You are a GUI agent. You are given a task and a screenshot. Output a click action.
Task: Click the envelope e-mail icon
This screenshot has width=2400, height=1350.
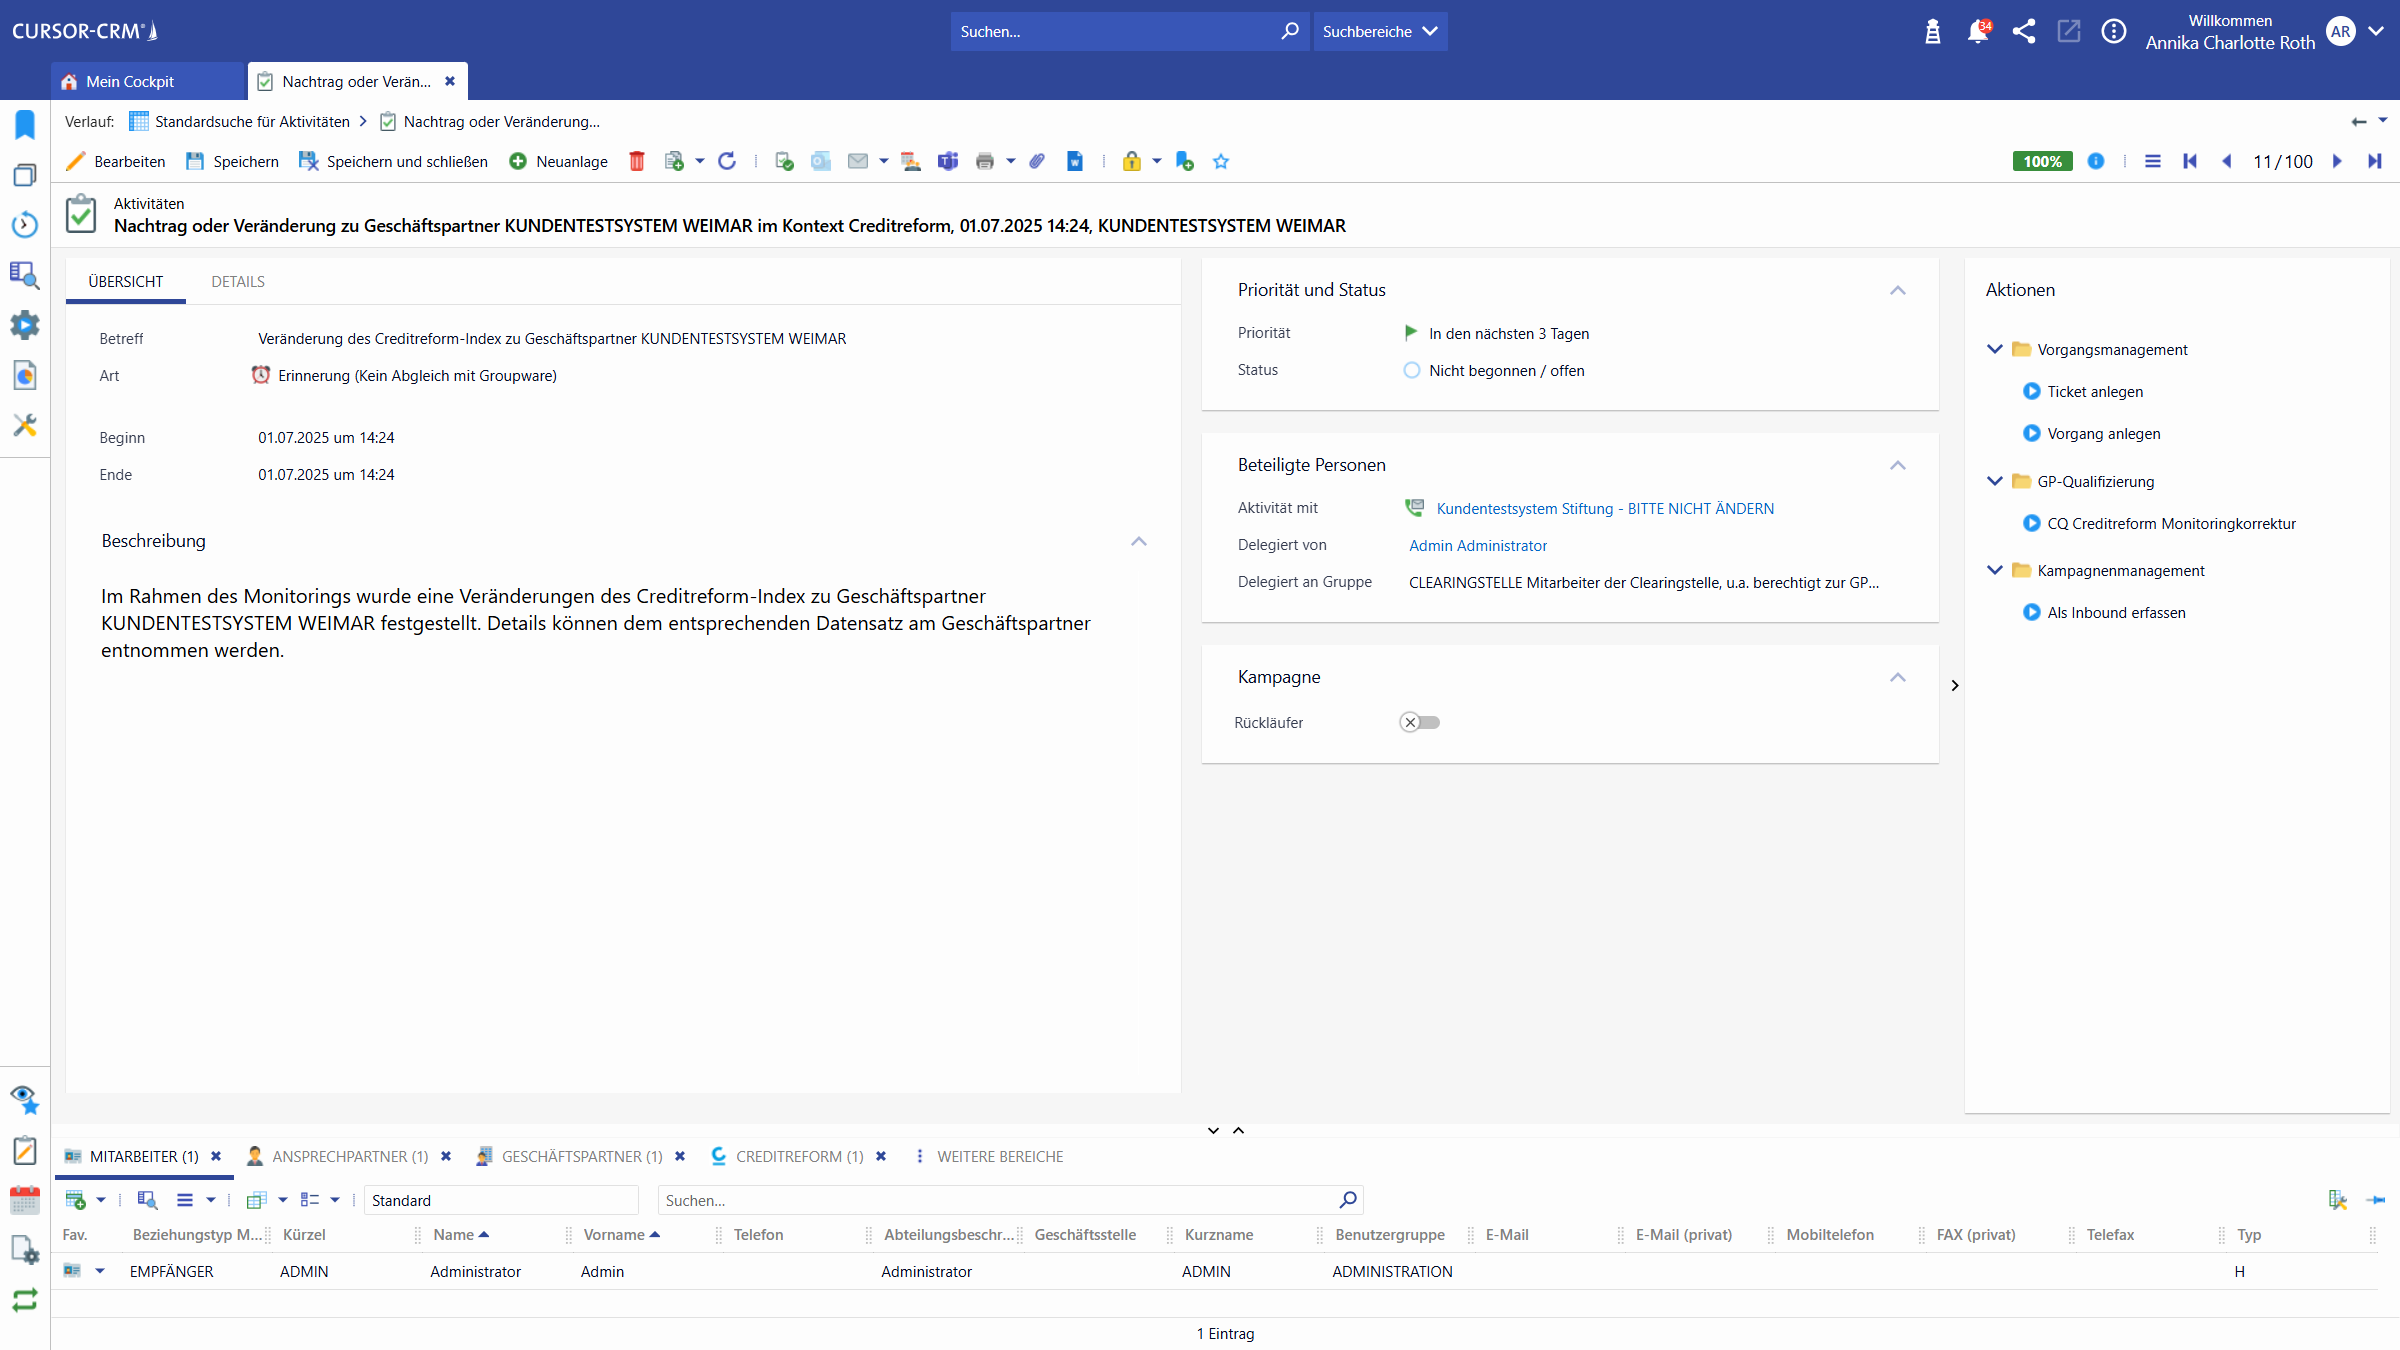[x=858, y=161]
